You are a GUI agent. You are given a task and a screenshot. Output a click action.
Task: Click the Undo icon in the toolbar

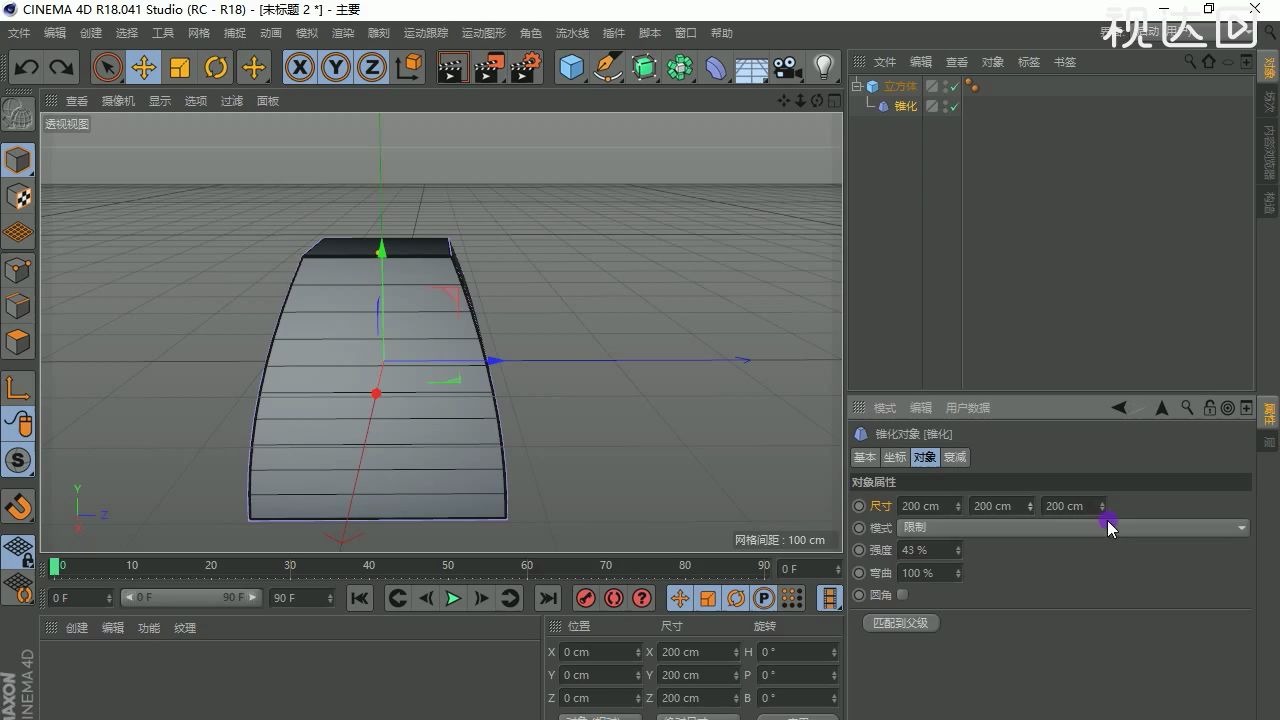click(x=26, y=67)
